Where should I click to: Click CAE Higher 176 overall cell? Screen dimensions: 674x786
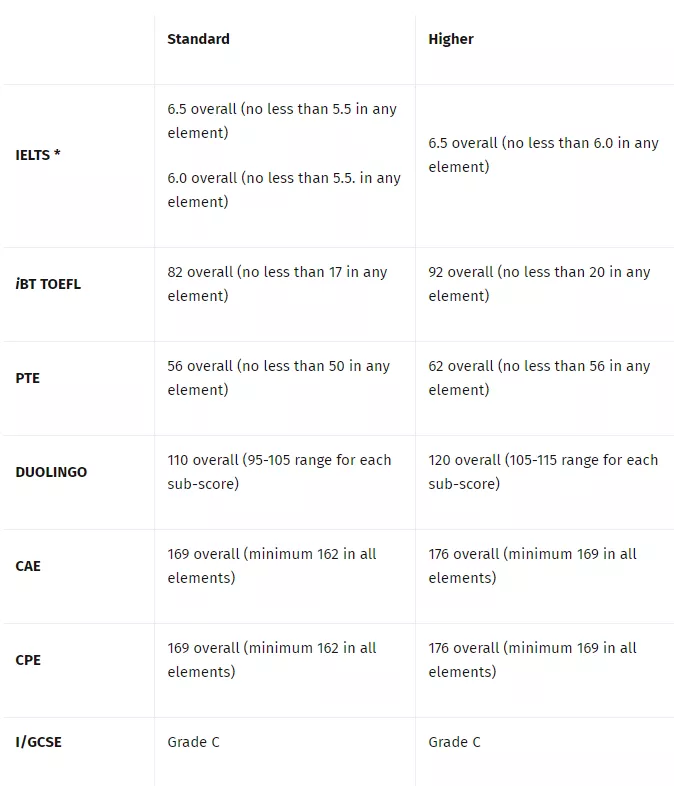532,566
